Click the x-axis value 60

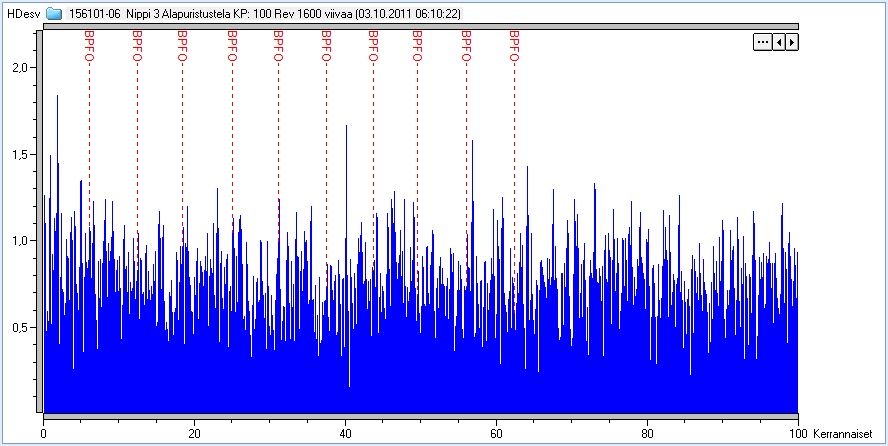[x=496, y=434]
